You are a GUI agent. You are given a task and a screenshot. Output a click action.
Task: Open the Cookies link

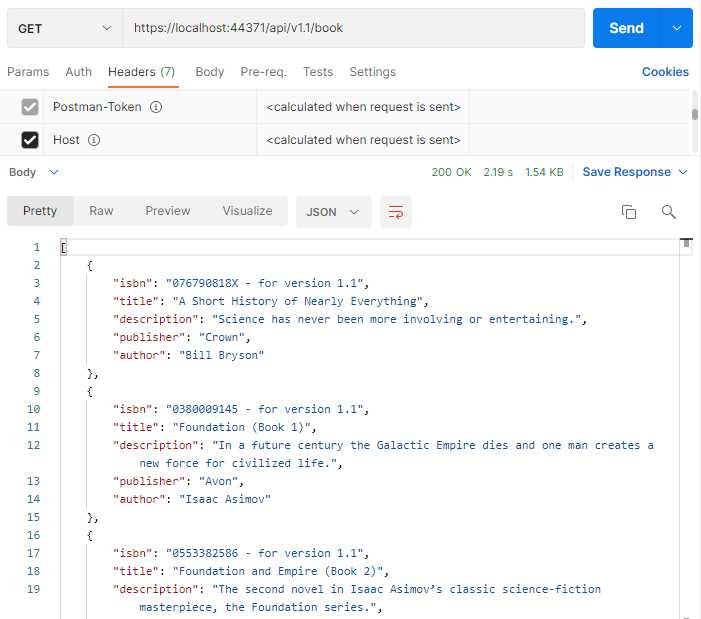[665, 72]
